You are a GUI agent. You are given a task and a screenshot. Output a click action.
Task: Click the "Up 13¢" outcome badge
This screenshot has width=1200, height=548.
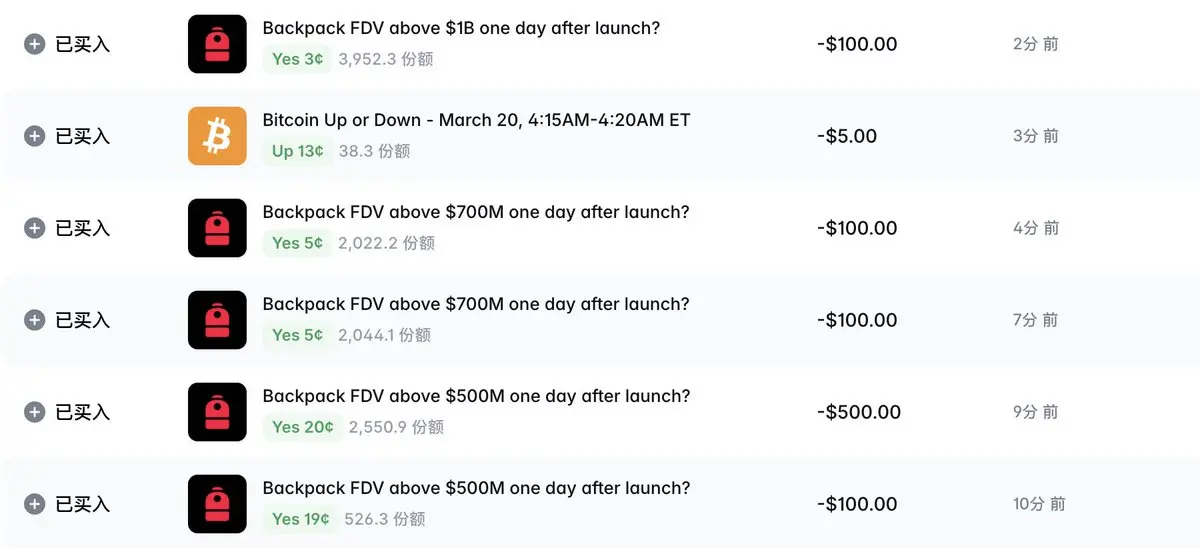coord(298,151)
